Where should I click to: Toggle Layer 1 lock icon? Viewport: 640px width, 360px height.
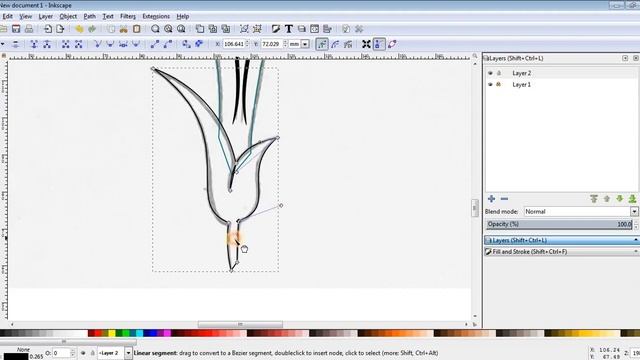pyautogui.click(x=499, y=84)
